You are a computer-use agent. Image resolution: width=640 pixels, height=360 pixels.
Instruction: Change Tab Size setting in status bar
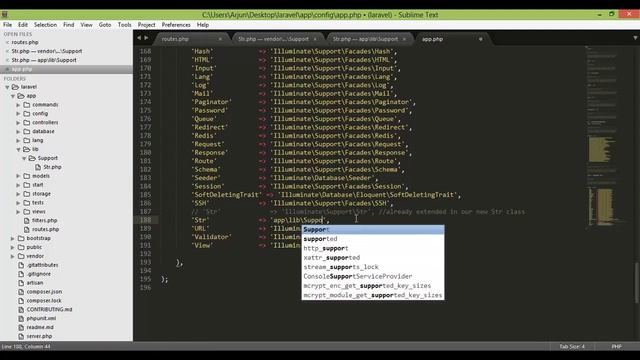[572, 347]
